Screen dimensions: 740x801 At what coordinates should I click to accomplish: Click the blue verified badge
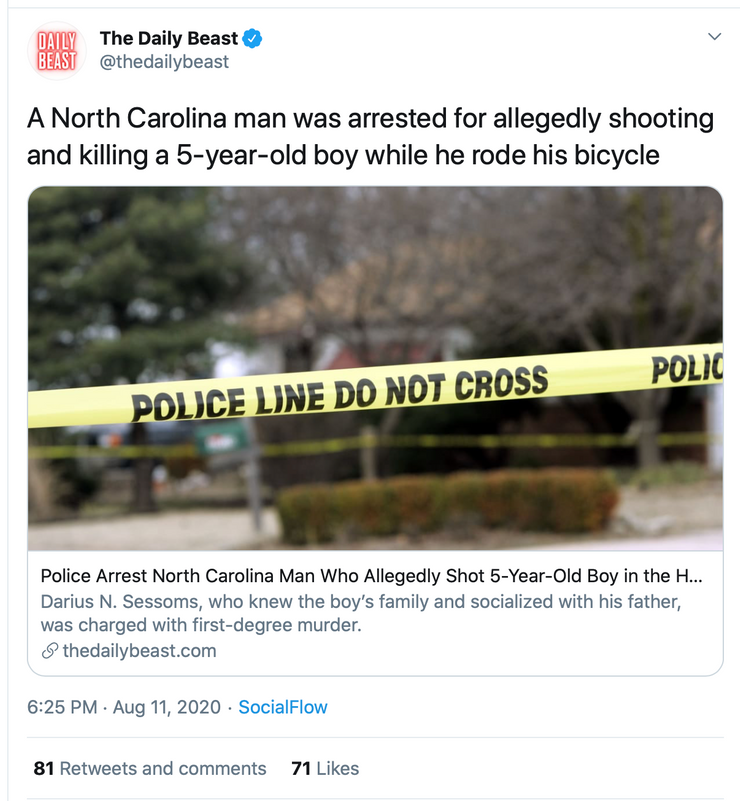[254, 39]
